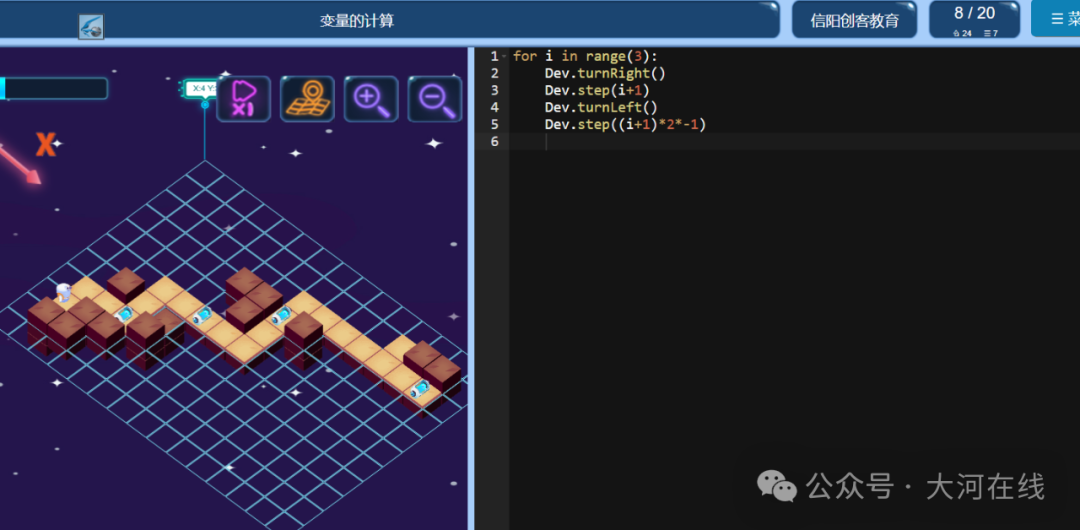
Task: Click the avatar icon in title bar
Action: pos(91,27)
